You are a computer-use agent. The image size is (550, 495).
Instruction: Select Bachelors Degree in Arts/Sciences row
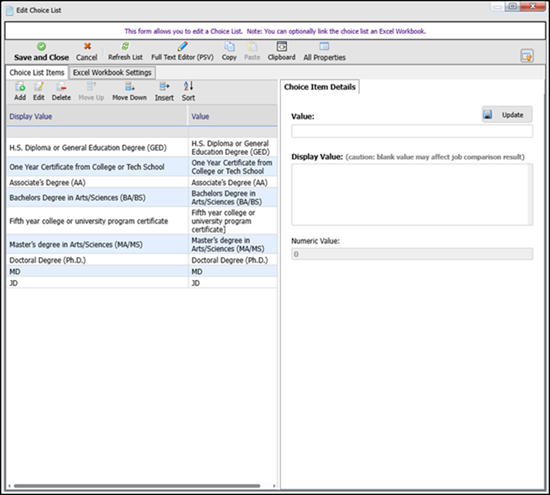(x=142, y=198)
